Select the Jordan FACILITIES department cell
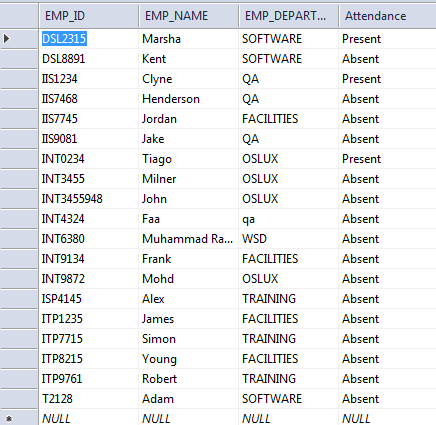 (288, 119)
